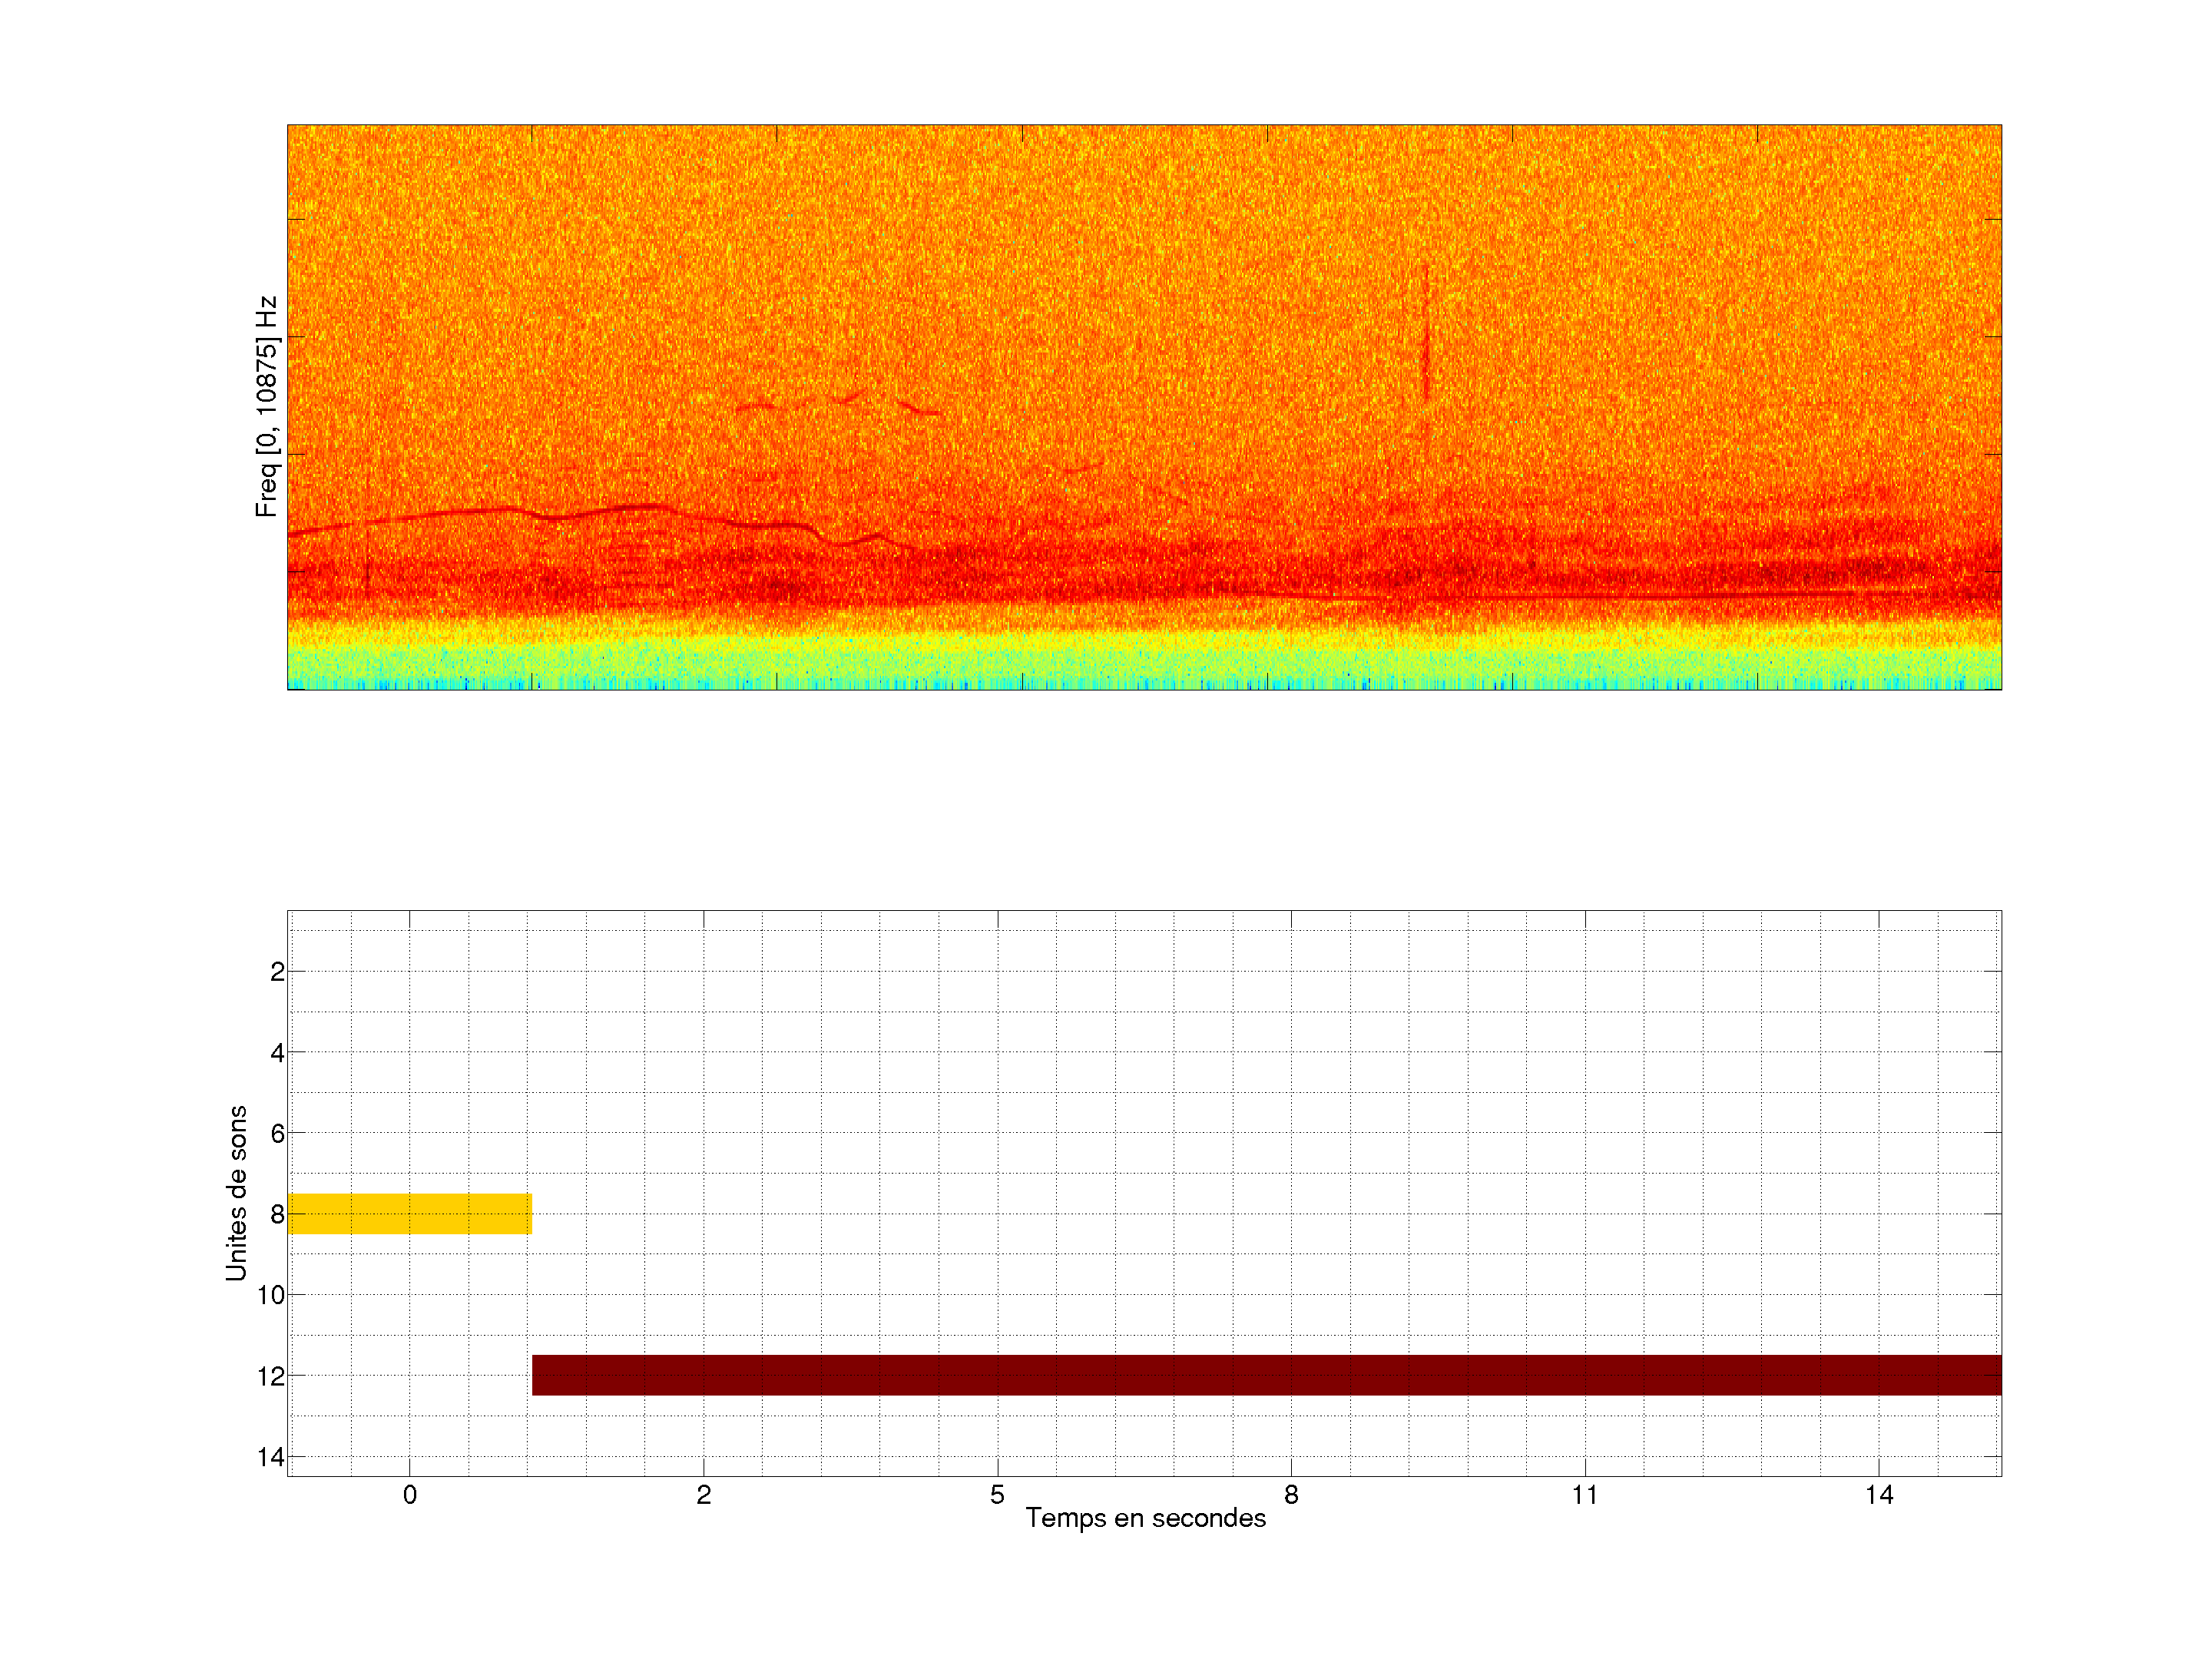
Task: Click x-axis tick label 11
Action: coord(1585,1495)
